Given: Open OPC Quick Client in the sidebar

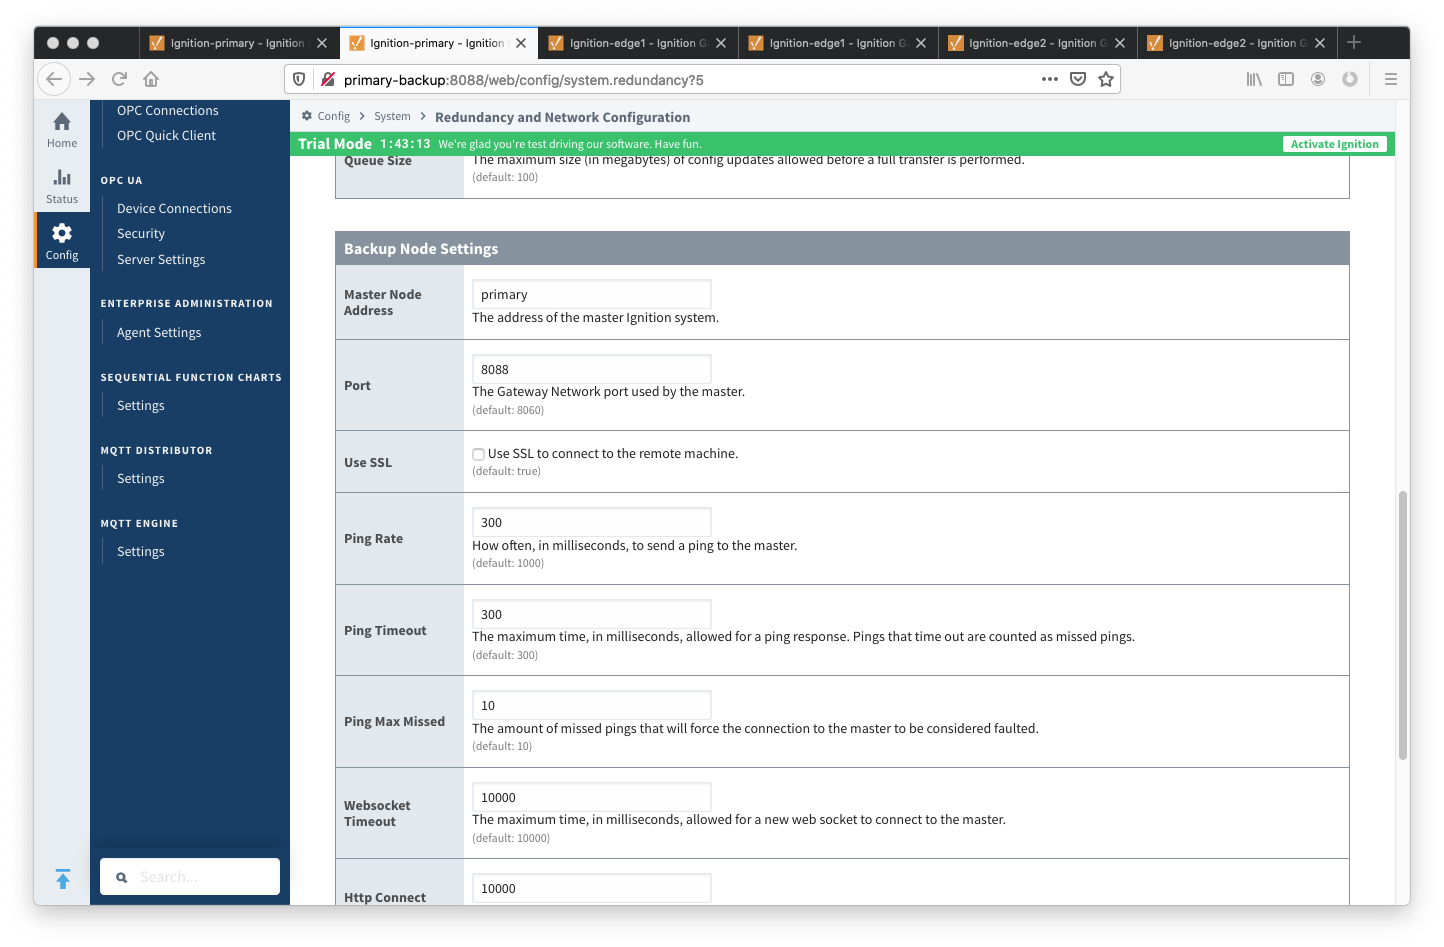Looking at the screenshot, I should (166, 136).
